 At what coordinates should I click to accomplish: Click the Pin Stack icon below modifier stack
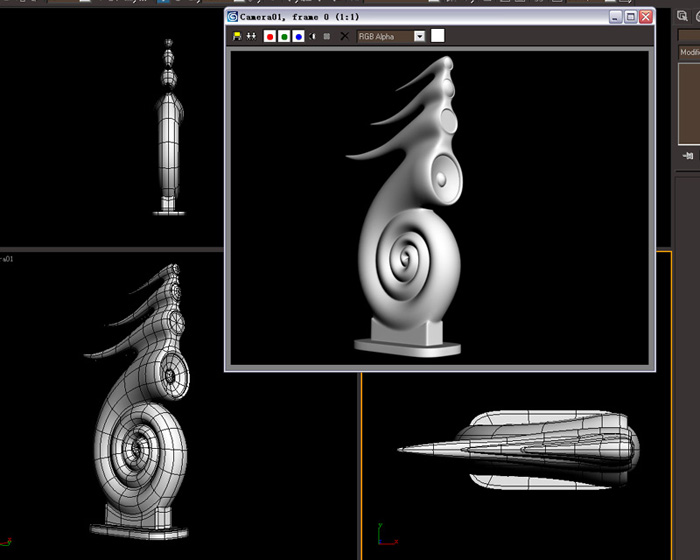click(x=688, y=156)
